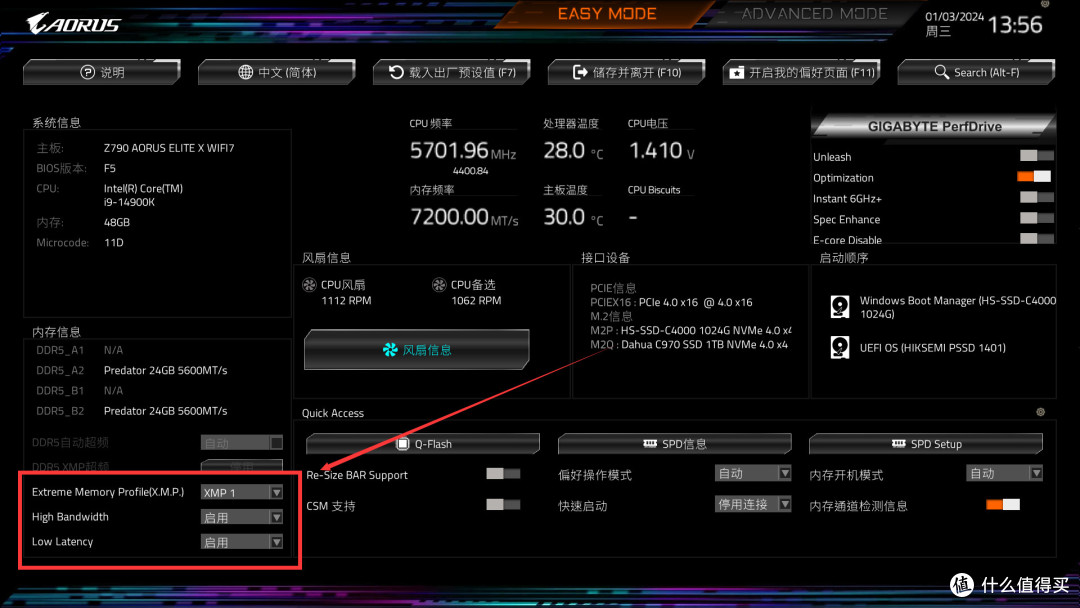
Task: Open DDR5 XMP超频 dropdown
Action: click(x=242, y=466)
